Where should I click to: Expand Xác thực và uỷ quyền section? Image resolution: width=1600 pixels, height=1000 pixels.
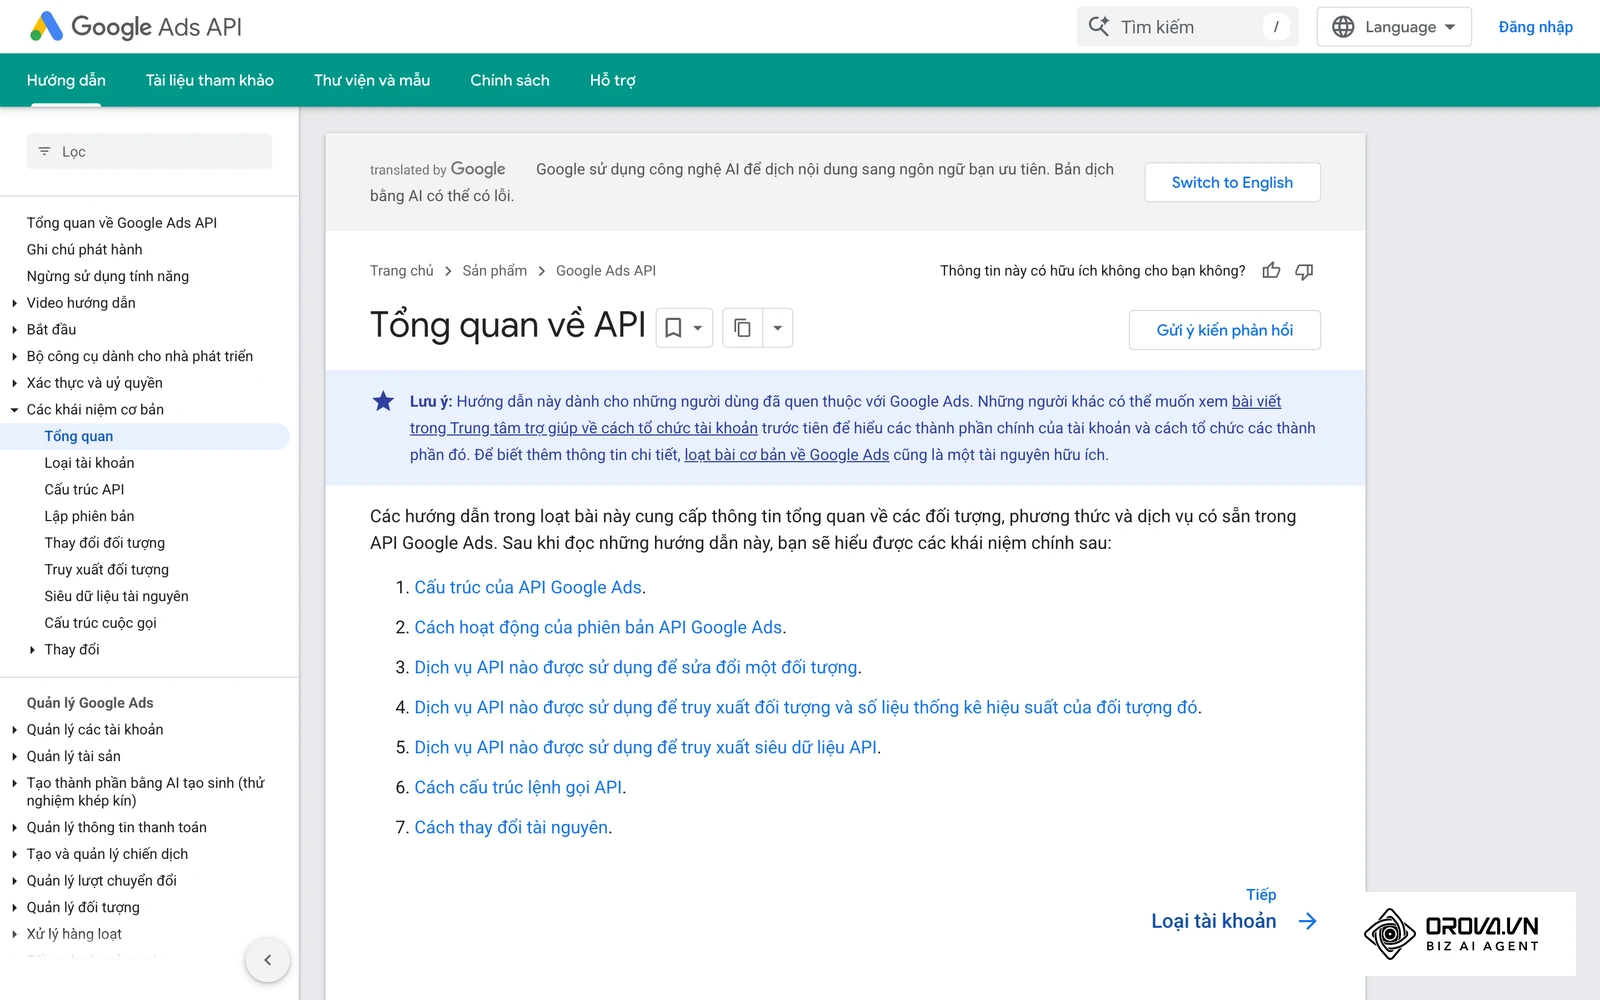[15, 383]
